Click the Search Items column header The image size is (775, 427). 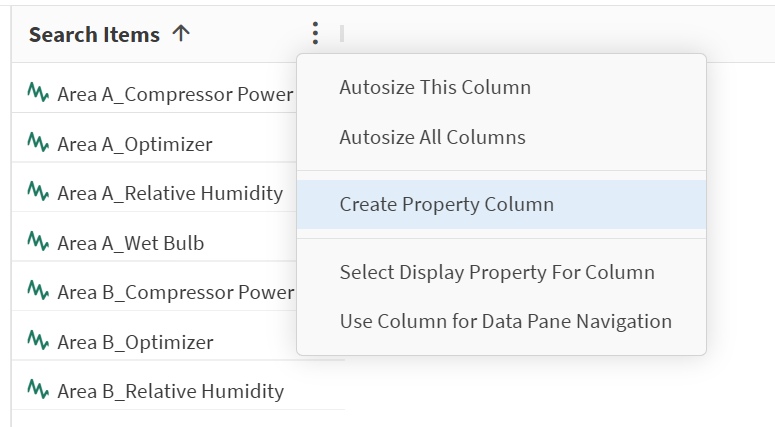(94, 34)
